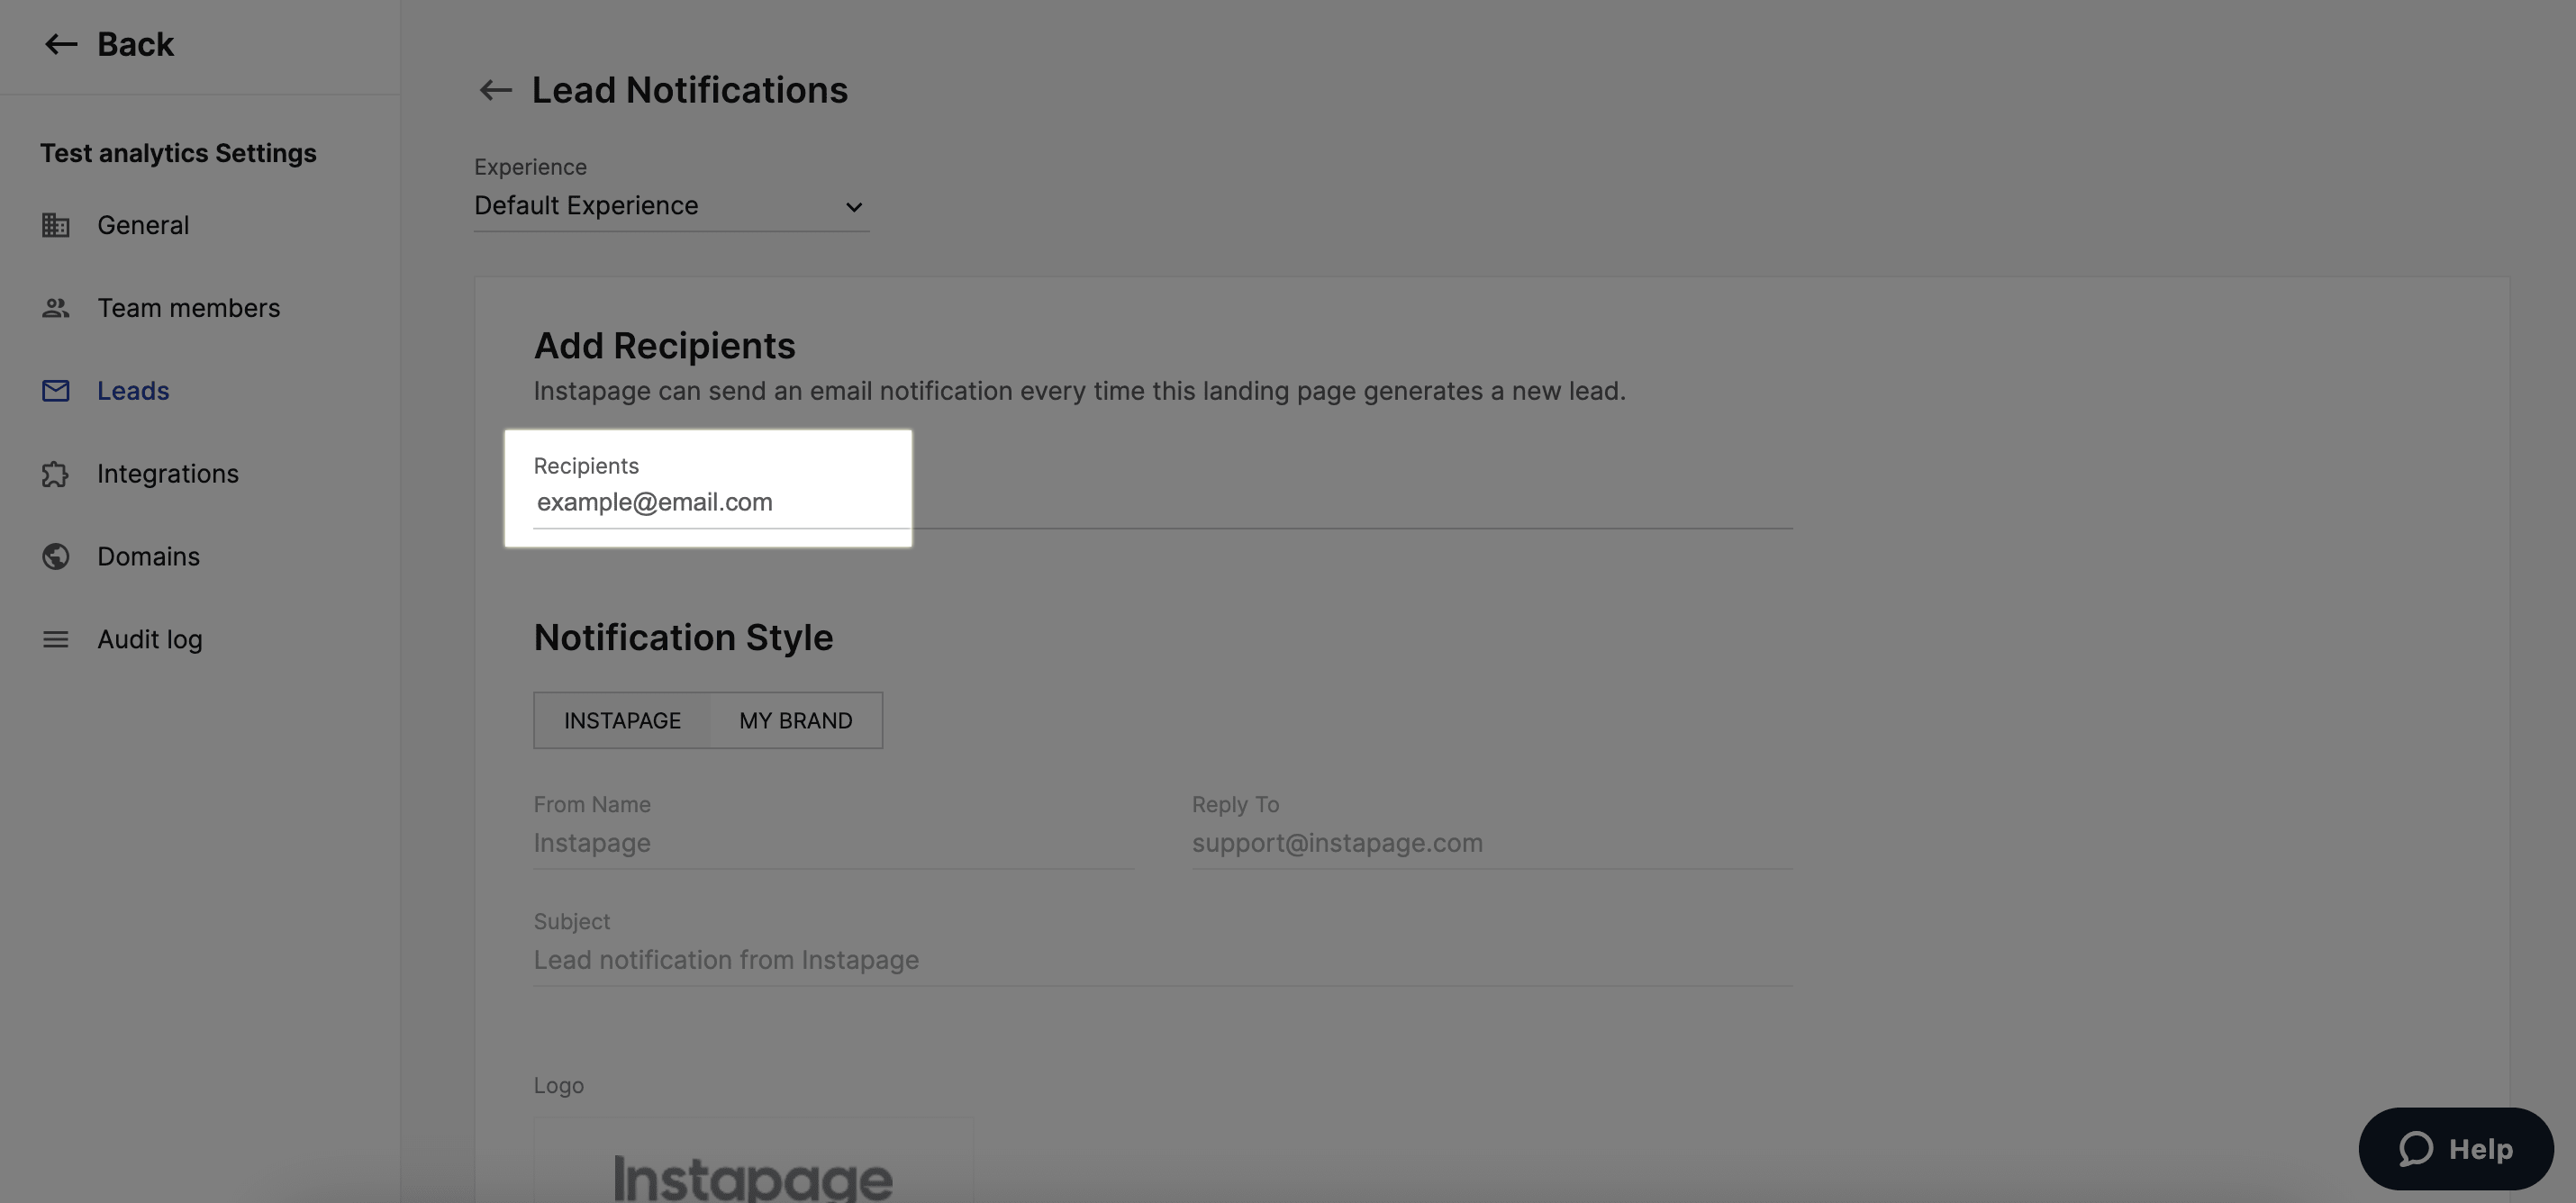
Task: Click the Back arrow icon in sidebar
Action: pyautogui.click(x=61, y=44)
